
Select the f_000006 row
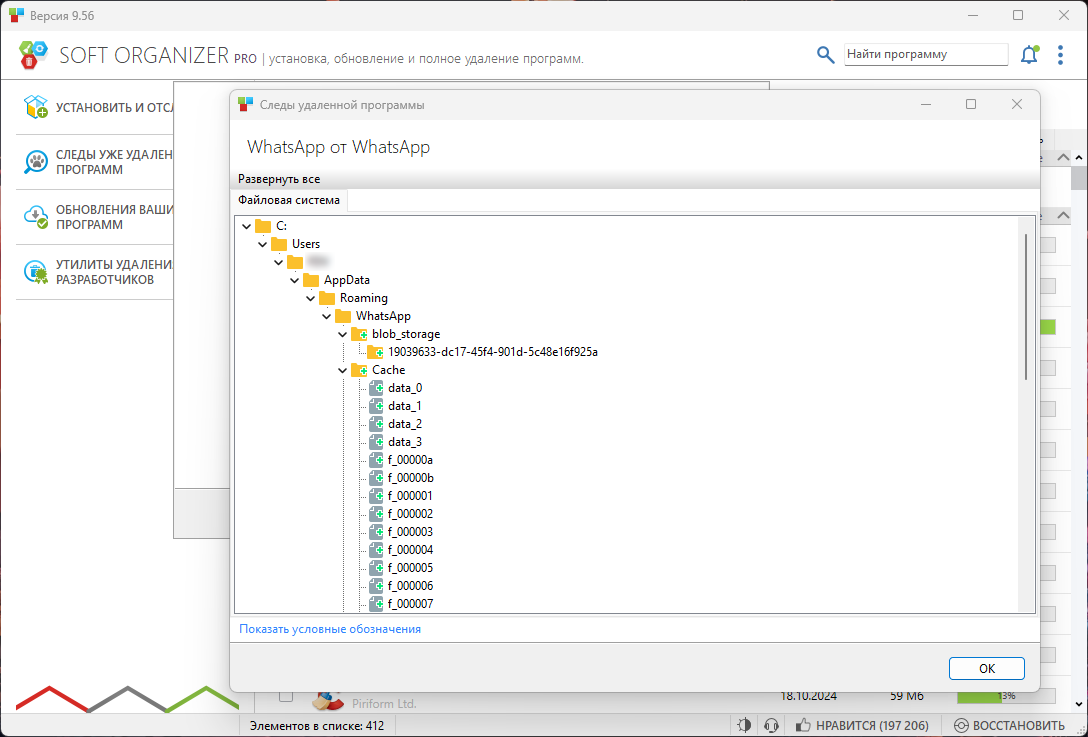click(410, 586)
